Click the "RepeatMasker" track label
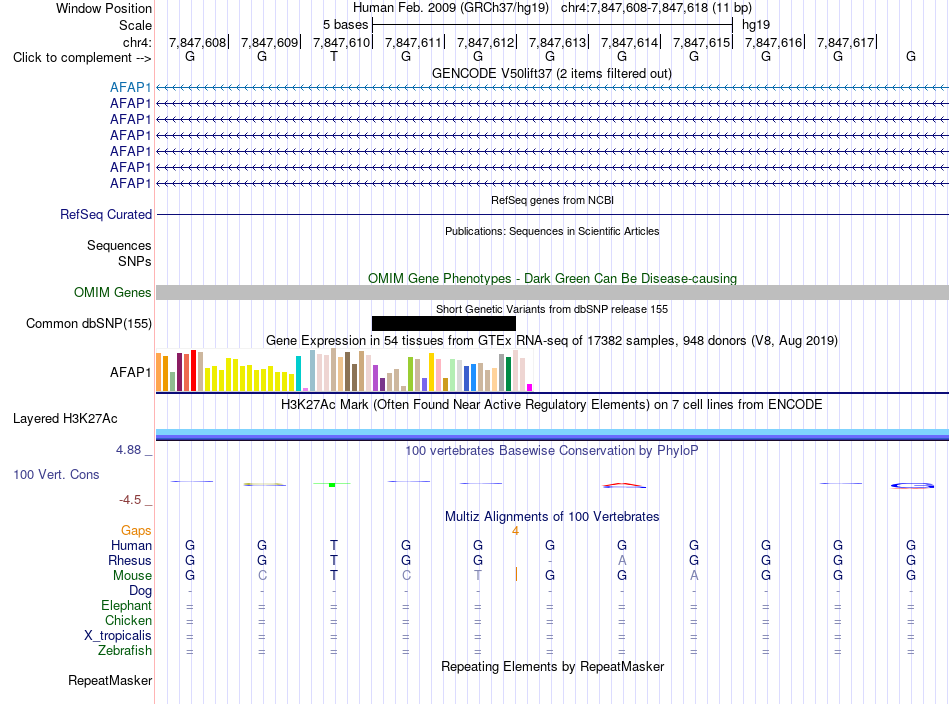This screenshot has height=704, width=950. [x=110, y=680]
